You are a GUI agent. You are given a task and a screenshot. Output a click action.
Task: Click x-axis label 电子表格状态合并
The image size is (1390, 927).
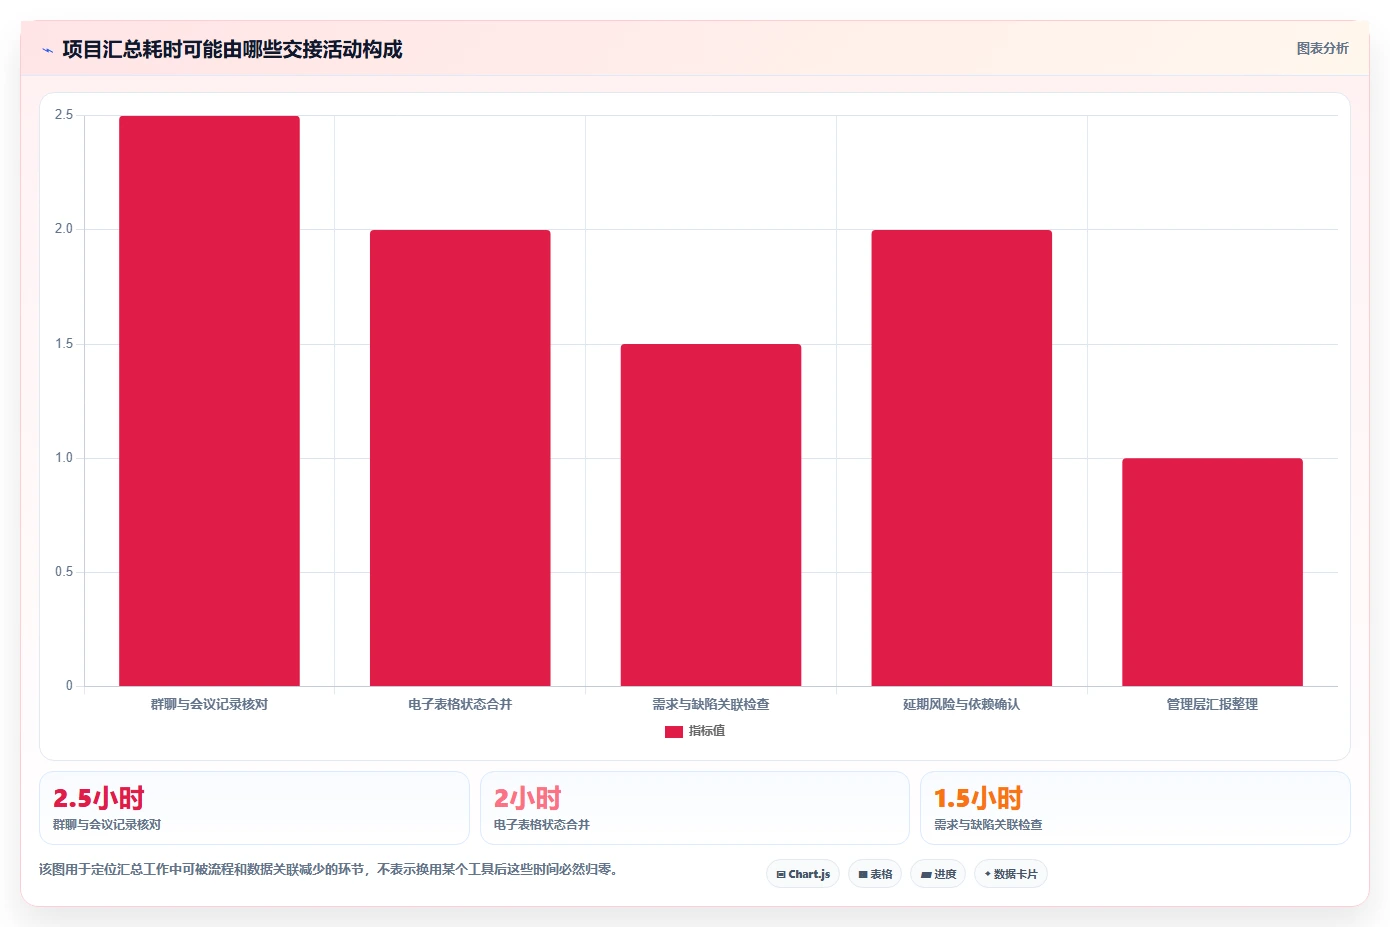point(460,705)
